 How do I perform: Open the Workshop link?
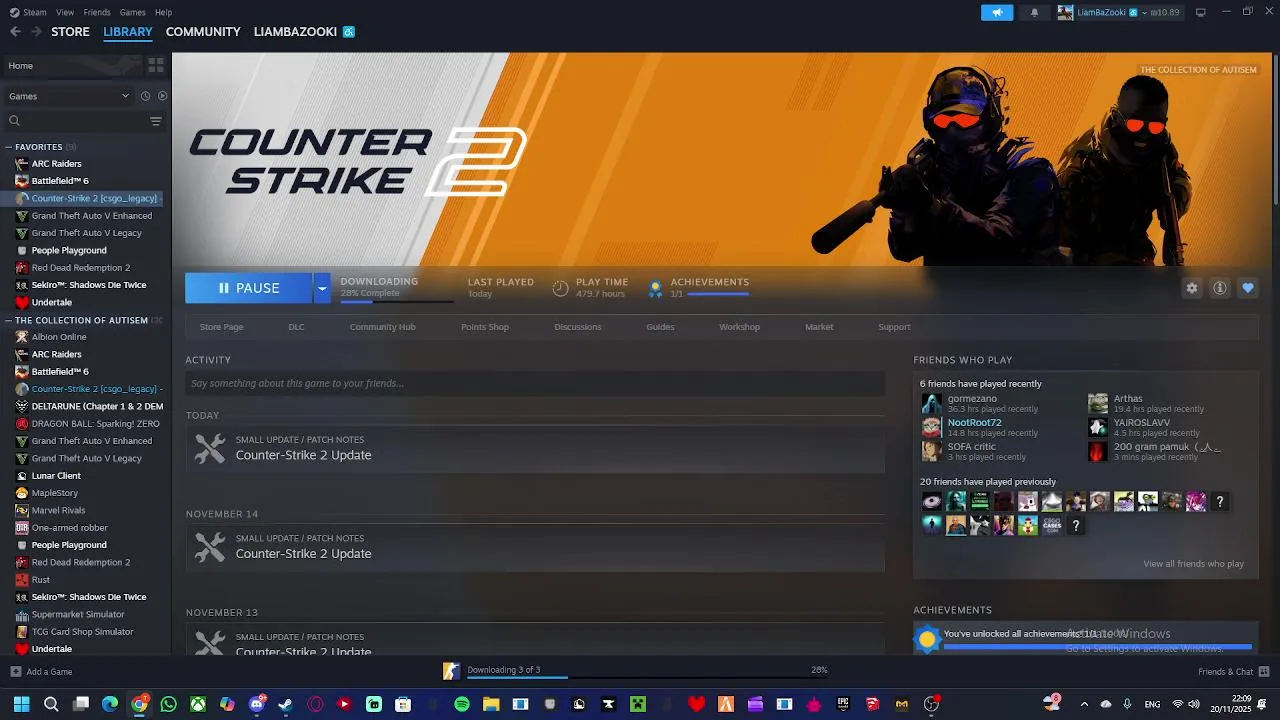click(x=739, y=327)
